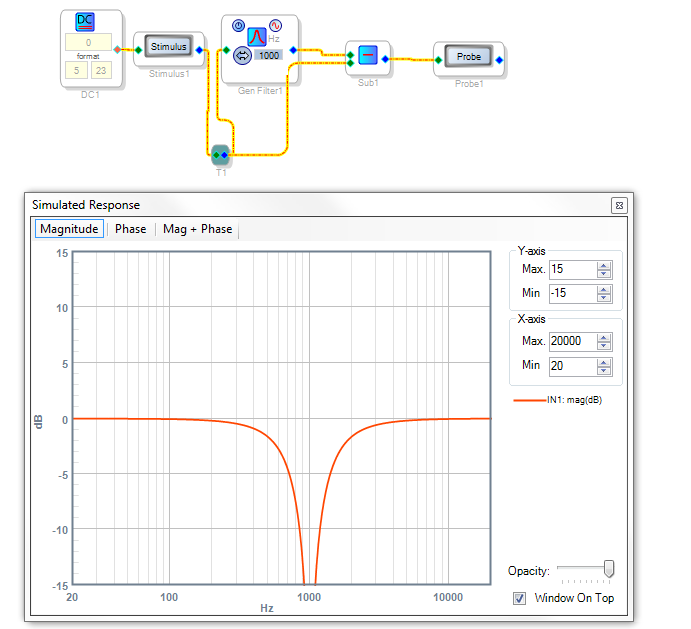Click the DC1 format field showing 23
Screen dimensions: 691x629
(101, 70)
